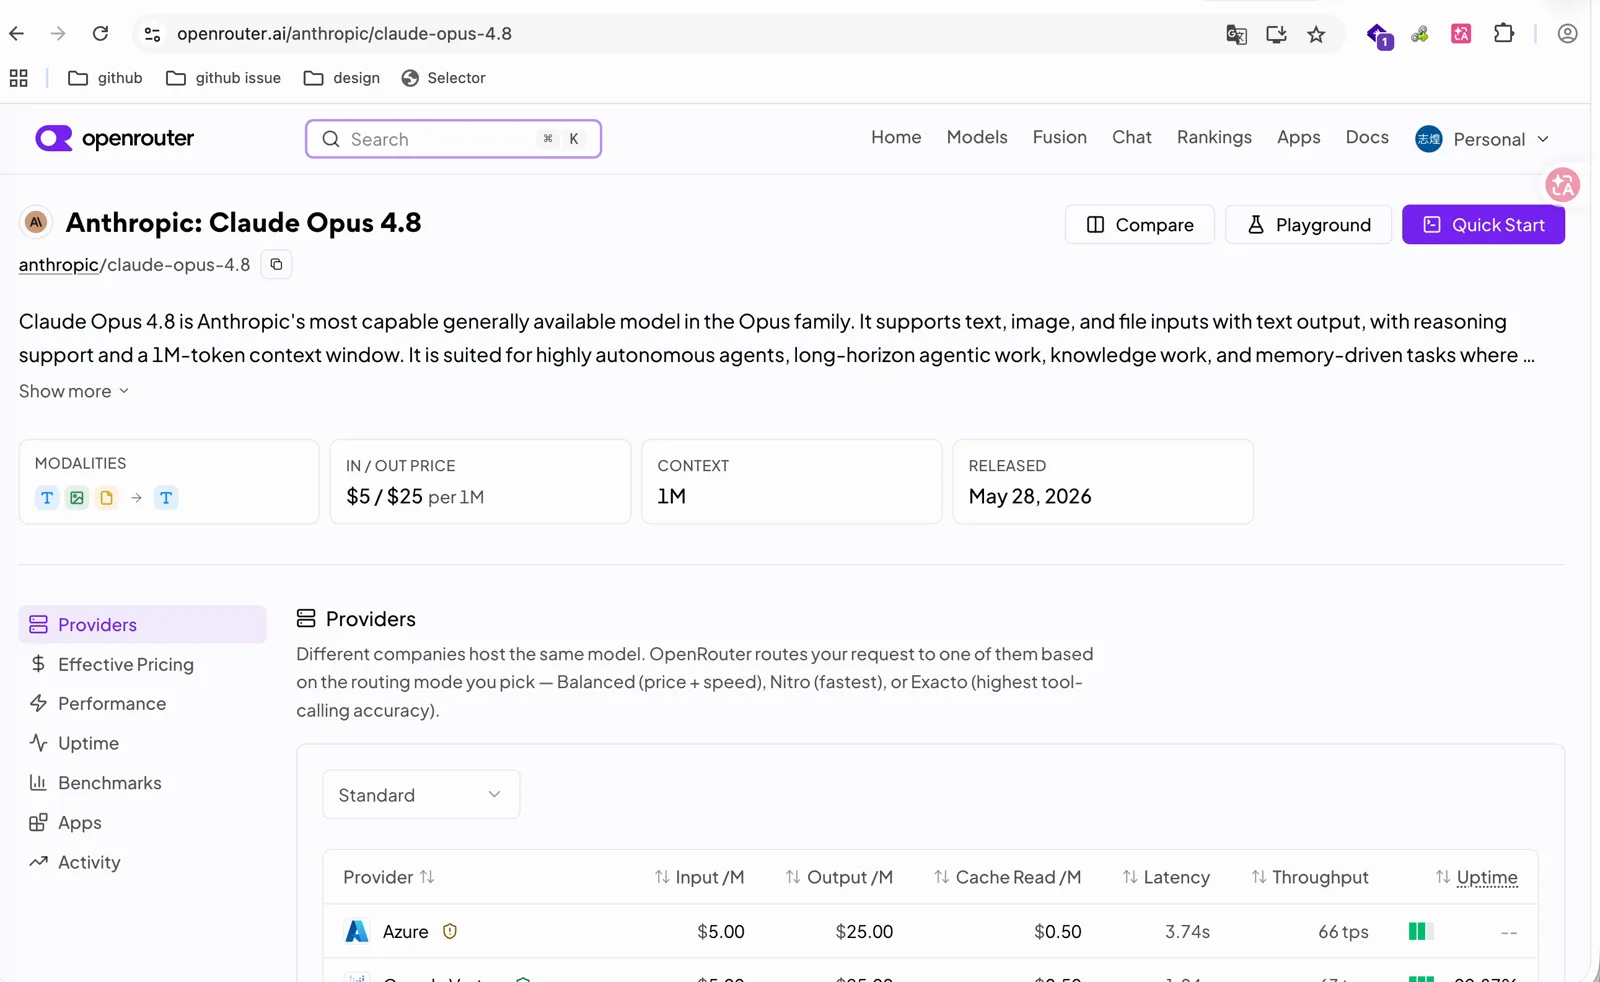Sort the table by Input /M
This screenshot has width=1600, height=982.
click(700, 877)
